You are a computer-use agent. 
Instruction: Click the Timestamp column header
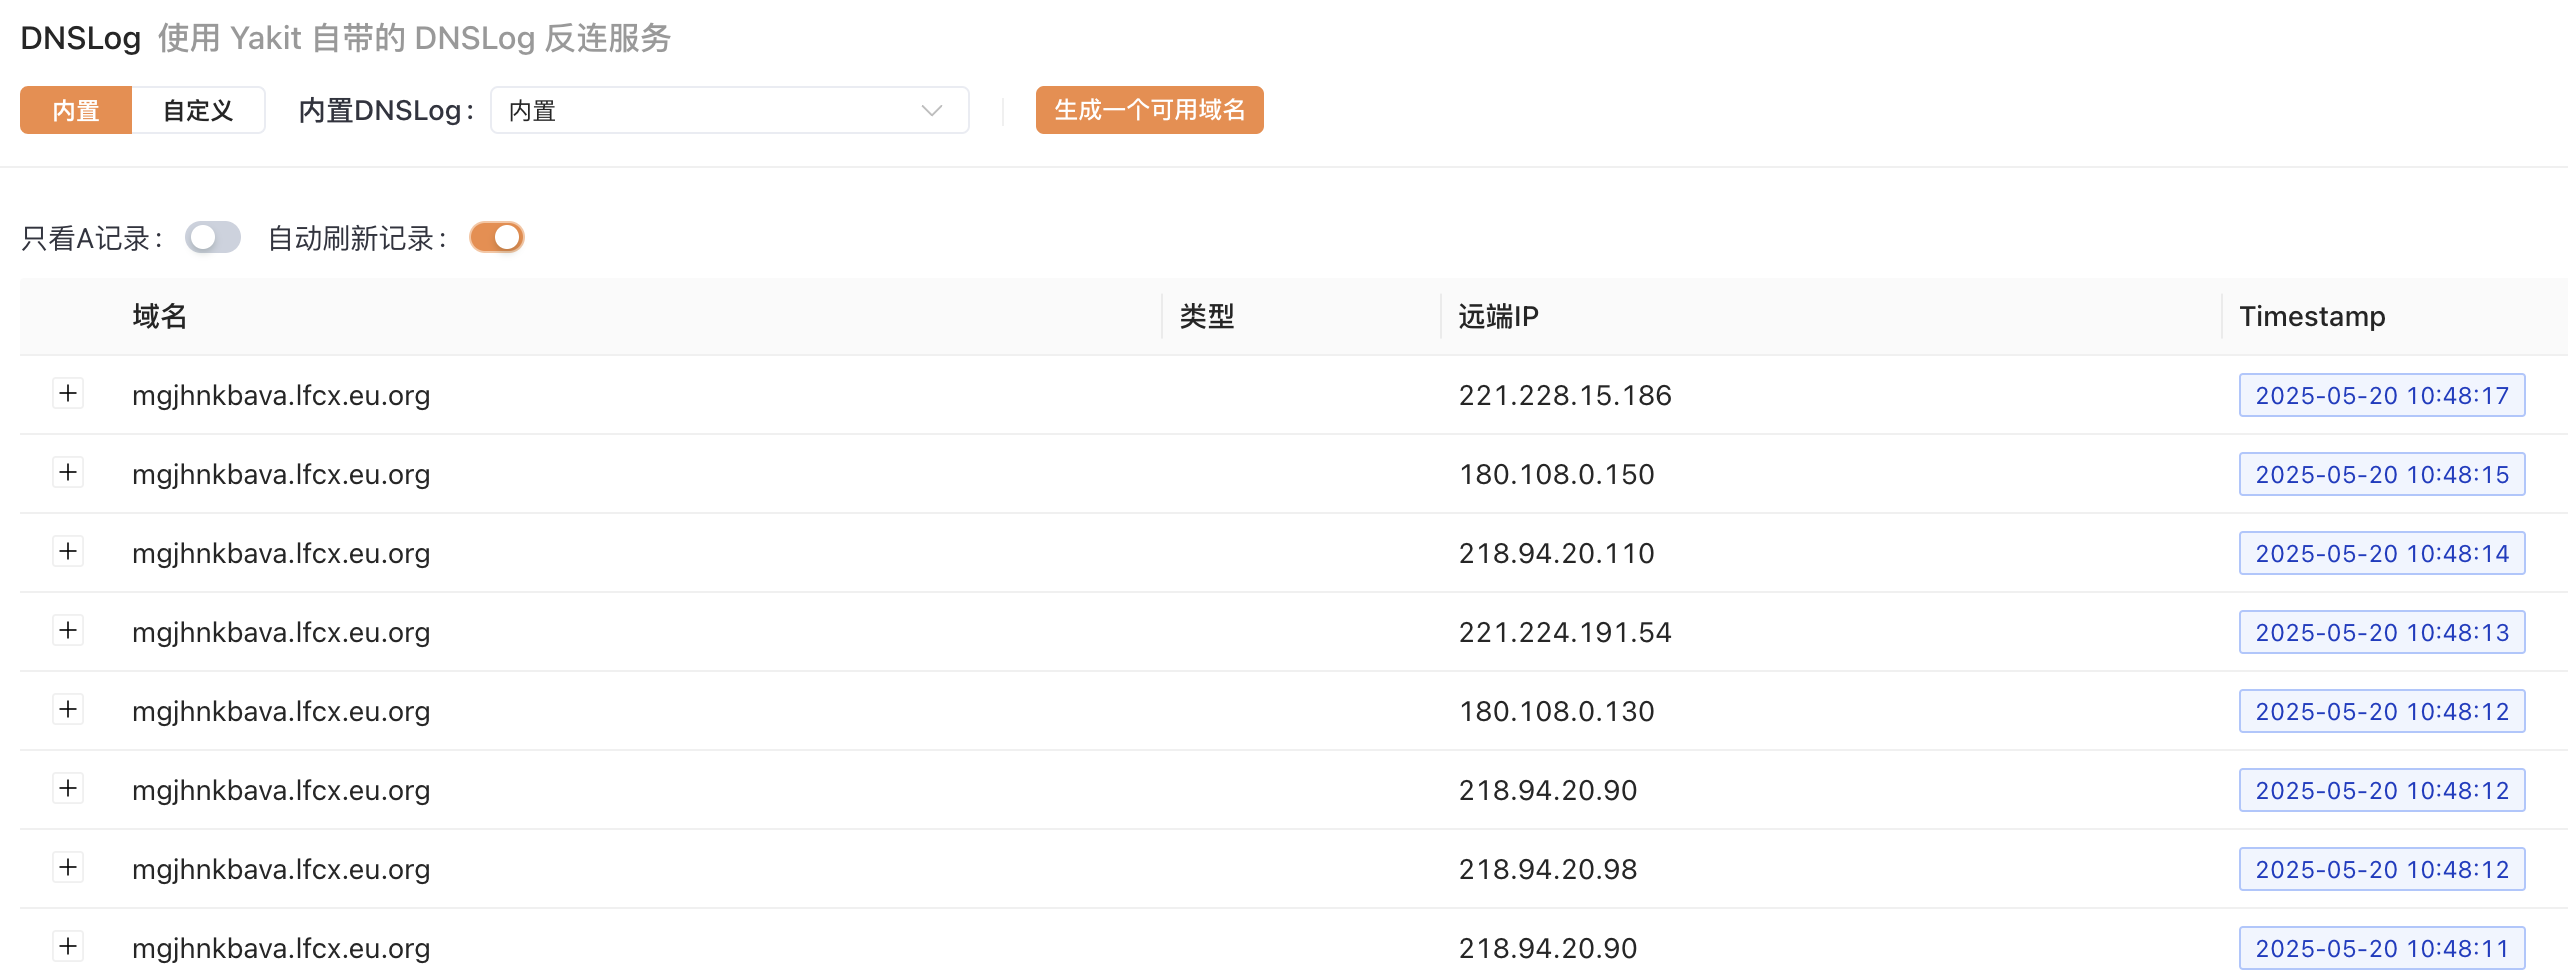click(2312, 317)
